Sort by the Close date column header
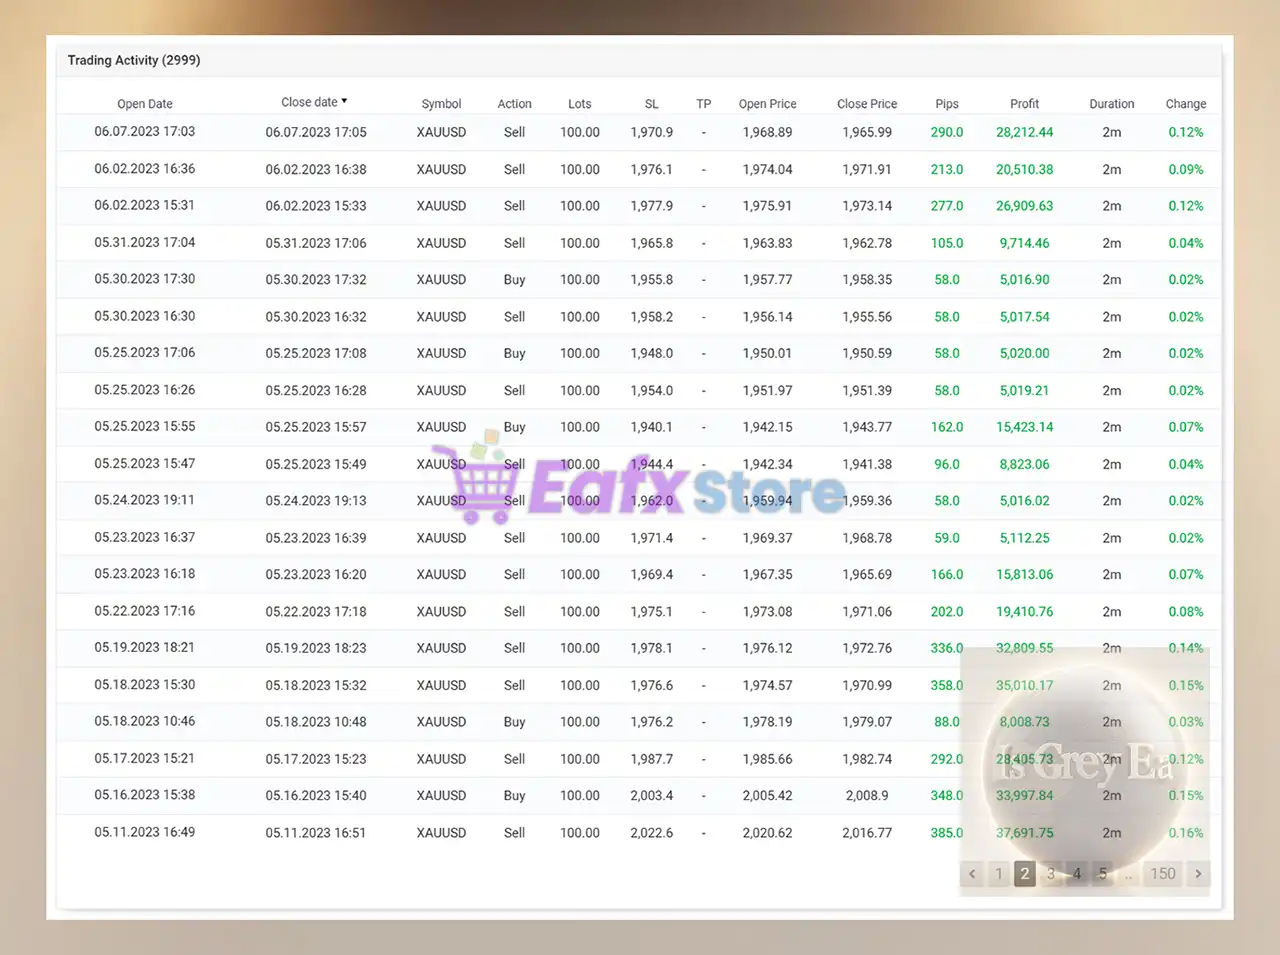This screenshot has width=1280, height=955. tap(314, 102)
